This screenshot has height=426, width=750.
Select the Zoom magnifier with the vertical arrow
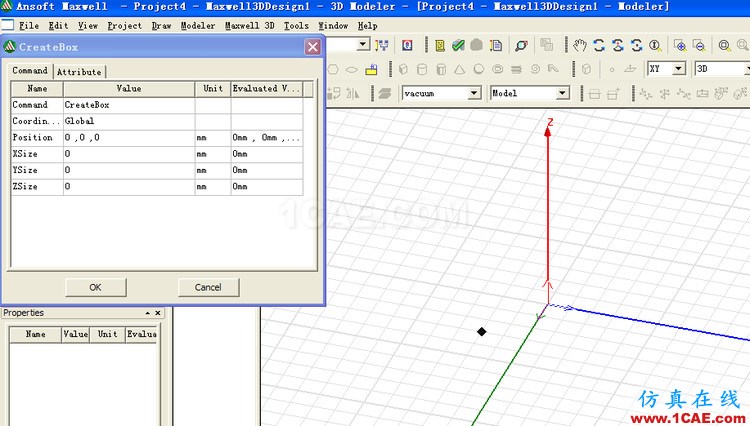[655, 45]
